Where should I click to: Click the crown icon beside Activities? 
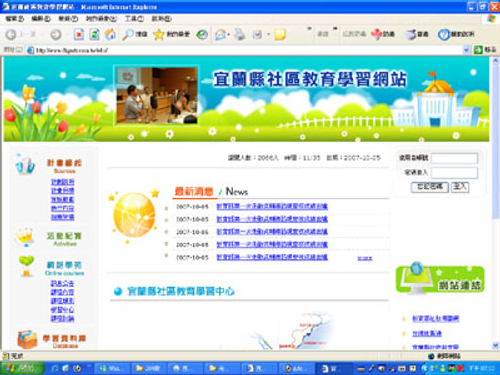24,237
